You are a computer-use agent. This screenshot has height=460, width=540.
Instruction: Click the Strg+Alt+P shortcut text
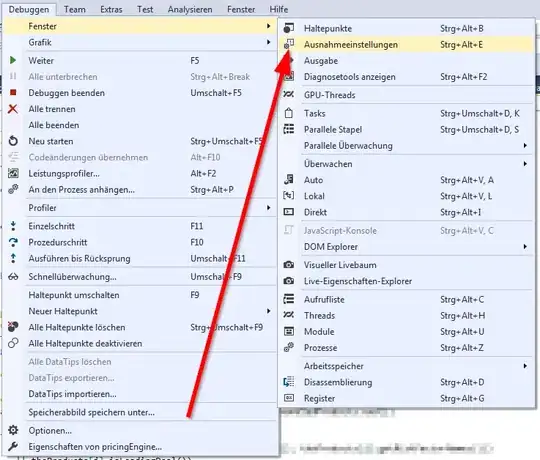click(x=212, y=189)
